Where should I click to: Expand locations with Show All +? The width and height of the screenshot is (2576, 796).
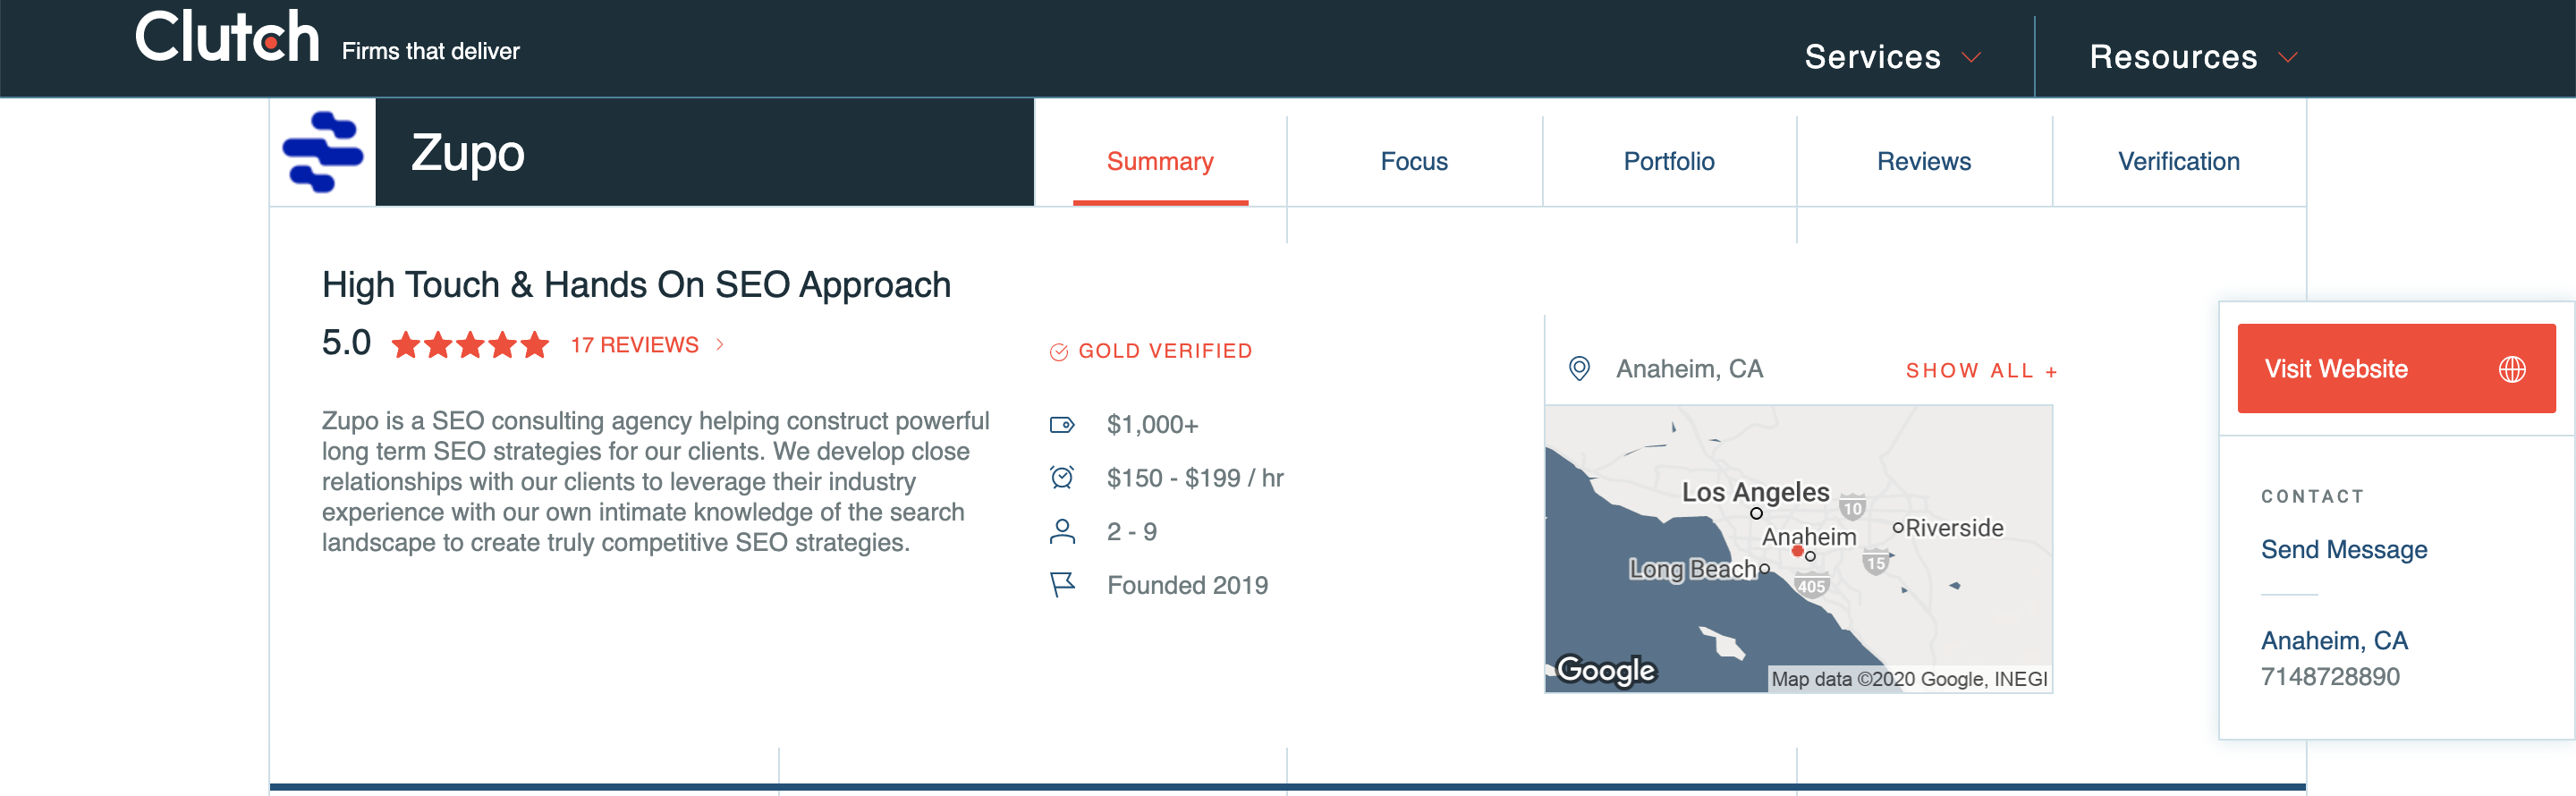point(1981,371)
